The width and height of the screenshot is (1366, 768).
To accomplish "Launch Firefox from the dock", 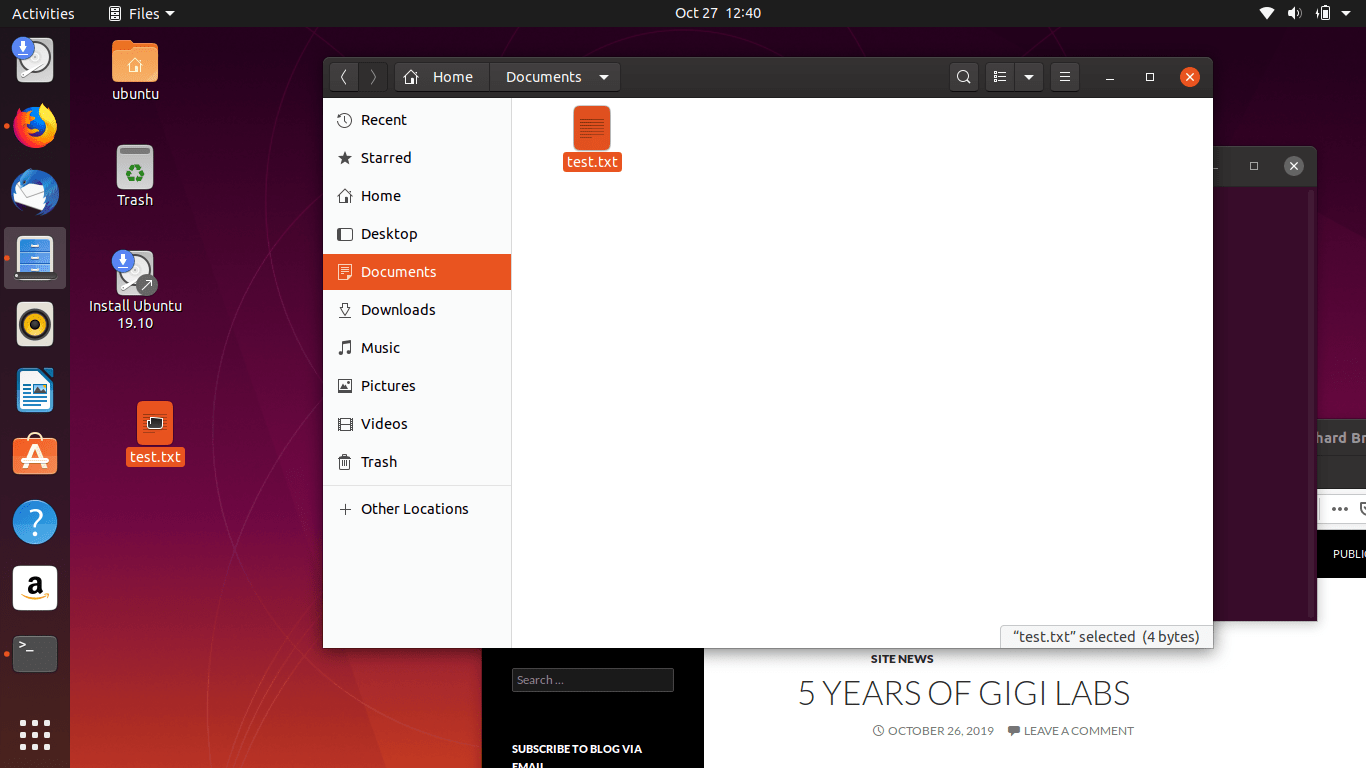I will (x=34, y=126).
